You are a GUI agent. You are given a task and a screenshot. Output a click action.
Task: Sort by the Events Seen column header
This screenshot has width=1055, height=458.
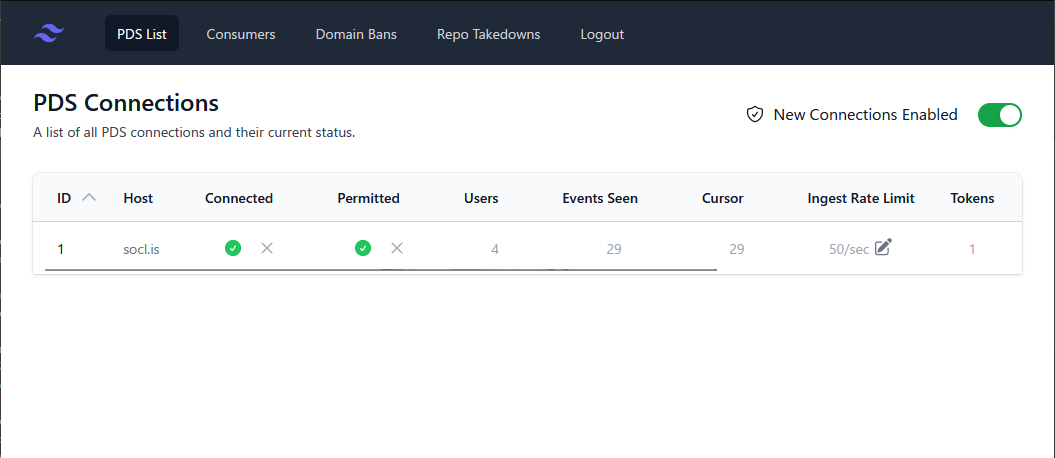600,198
